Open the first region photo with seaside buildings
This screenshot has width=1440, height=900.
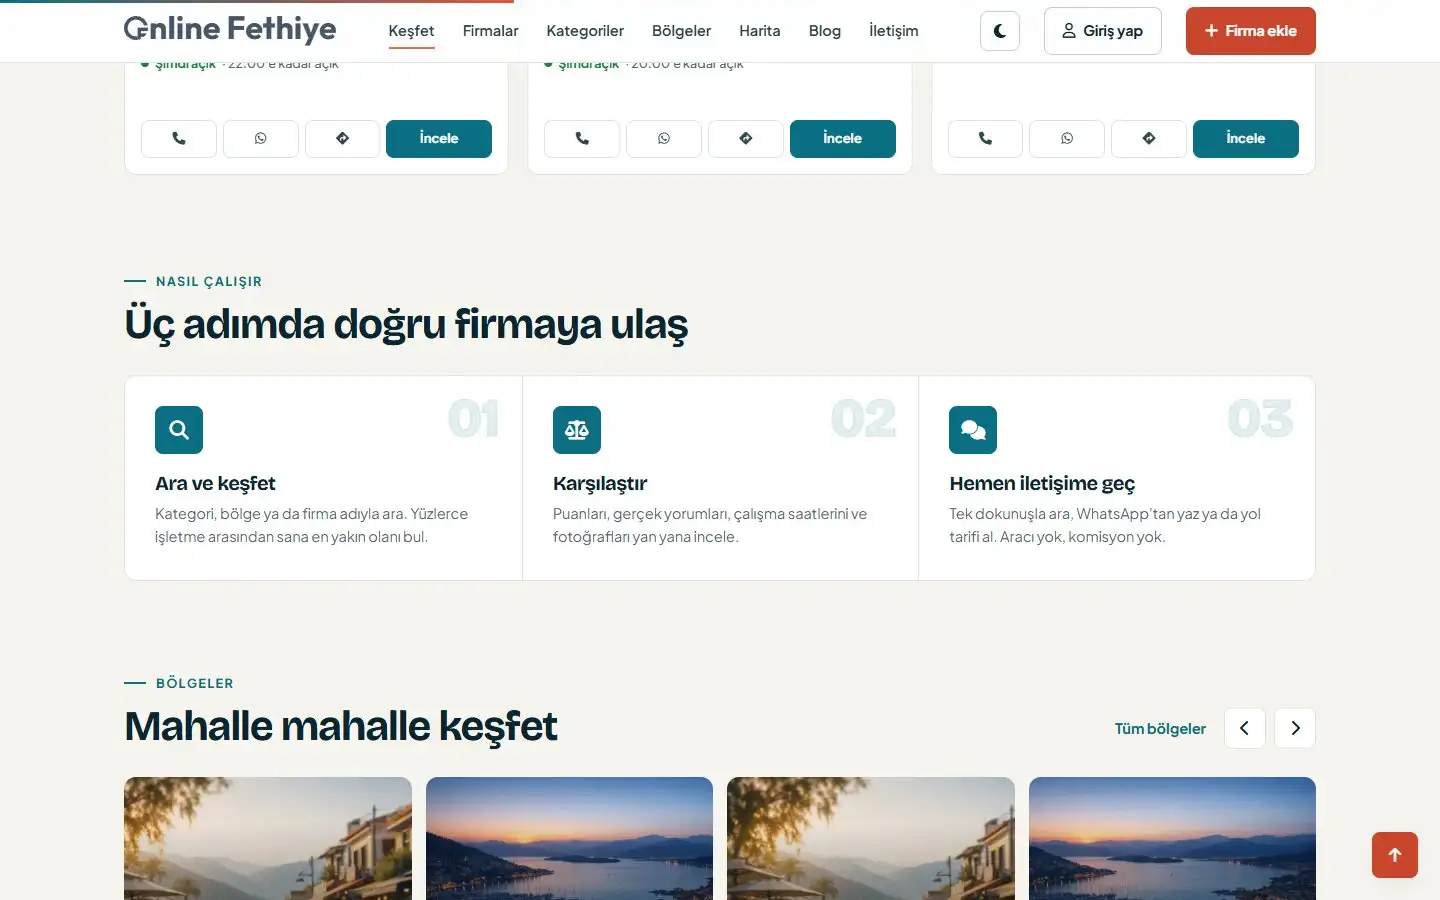coord(268,838)
